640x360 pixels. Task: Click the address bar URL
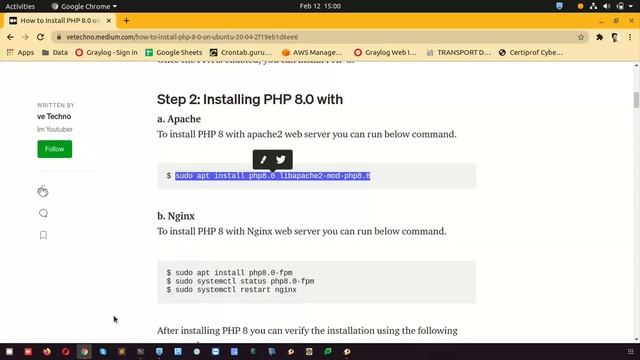coord(182,37)
